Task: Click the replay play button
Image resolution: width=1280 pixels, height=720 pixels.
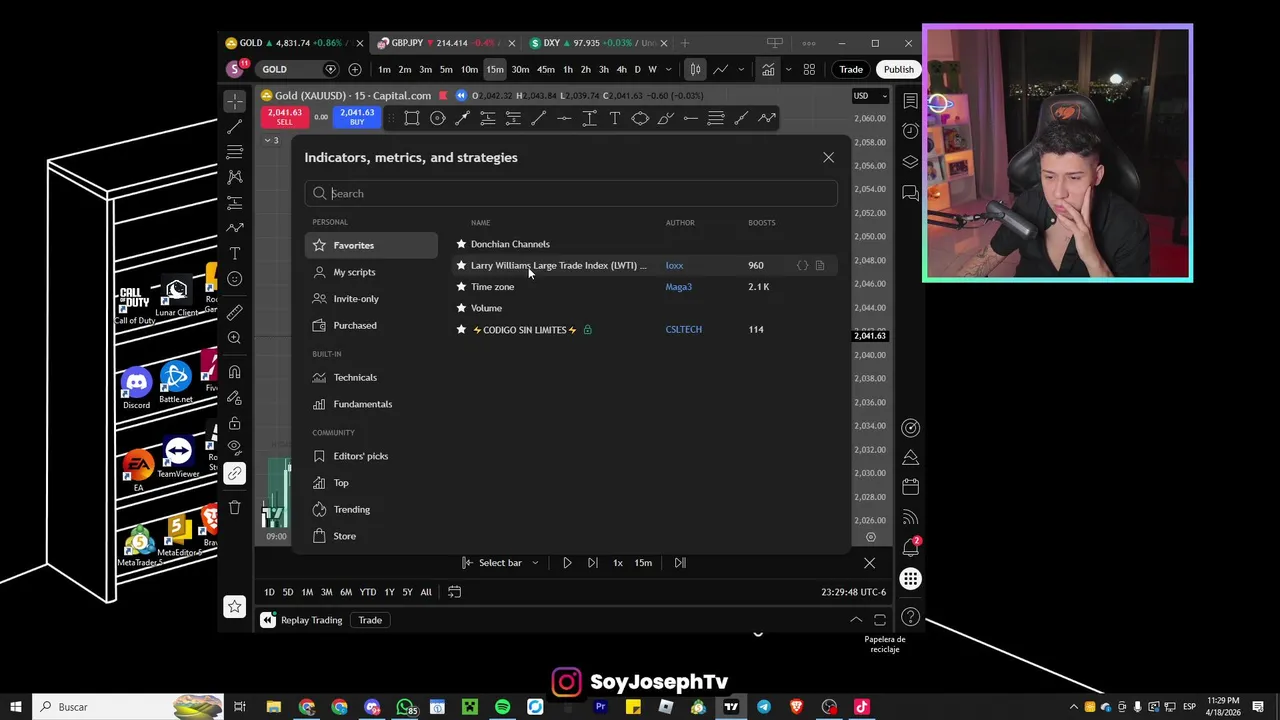Action: (x=567, y=563)
